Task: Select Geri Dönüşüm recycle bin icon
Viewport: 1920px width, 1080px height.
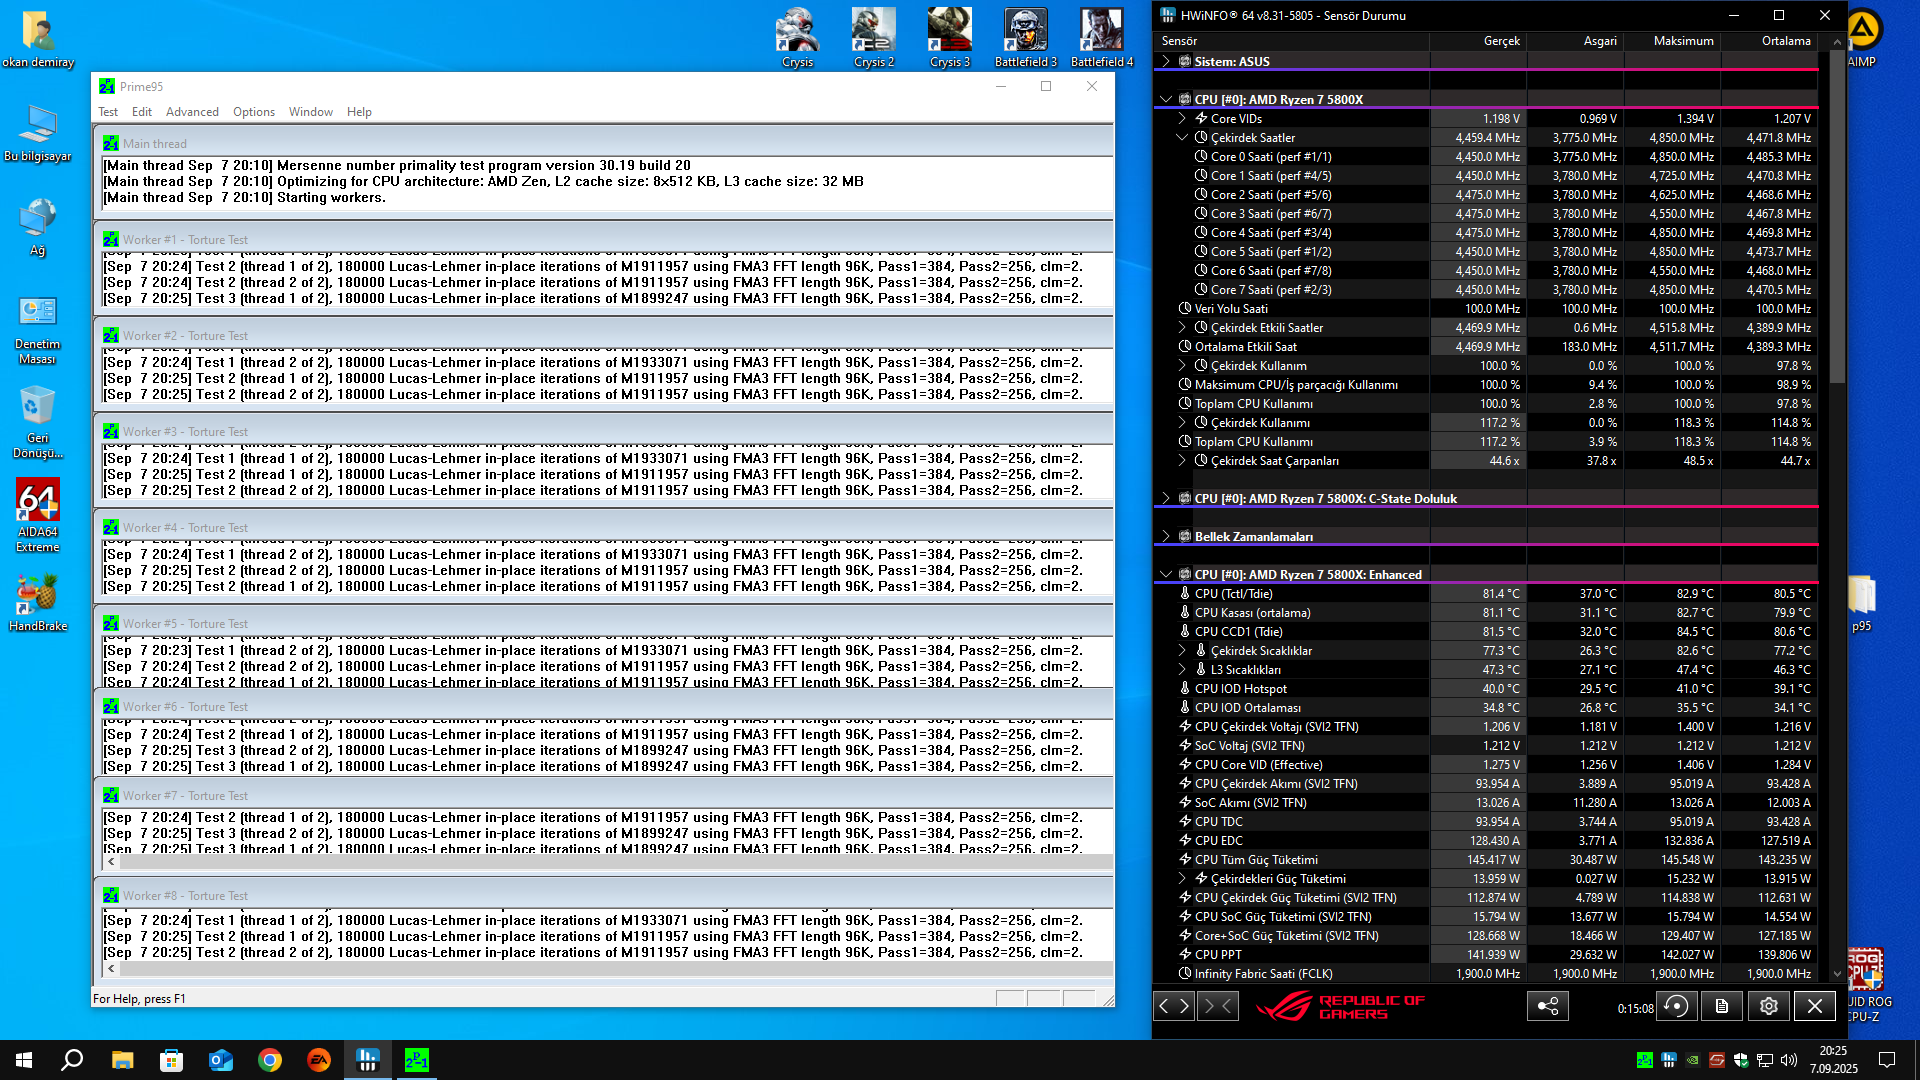Action: [x=38, y=422]
